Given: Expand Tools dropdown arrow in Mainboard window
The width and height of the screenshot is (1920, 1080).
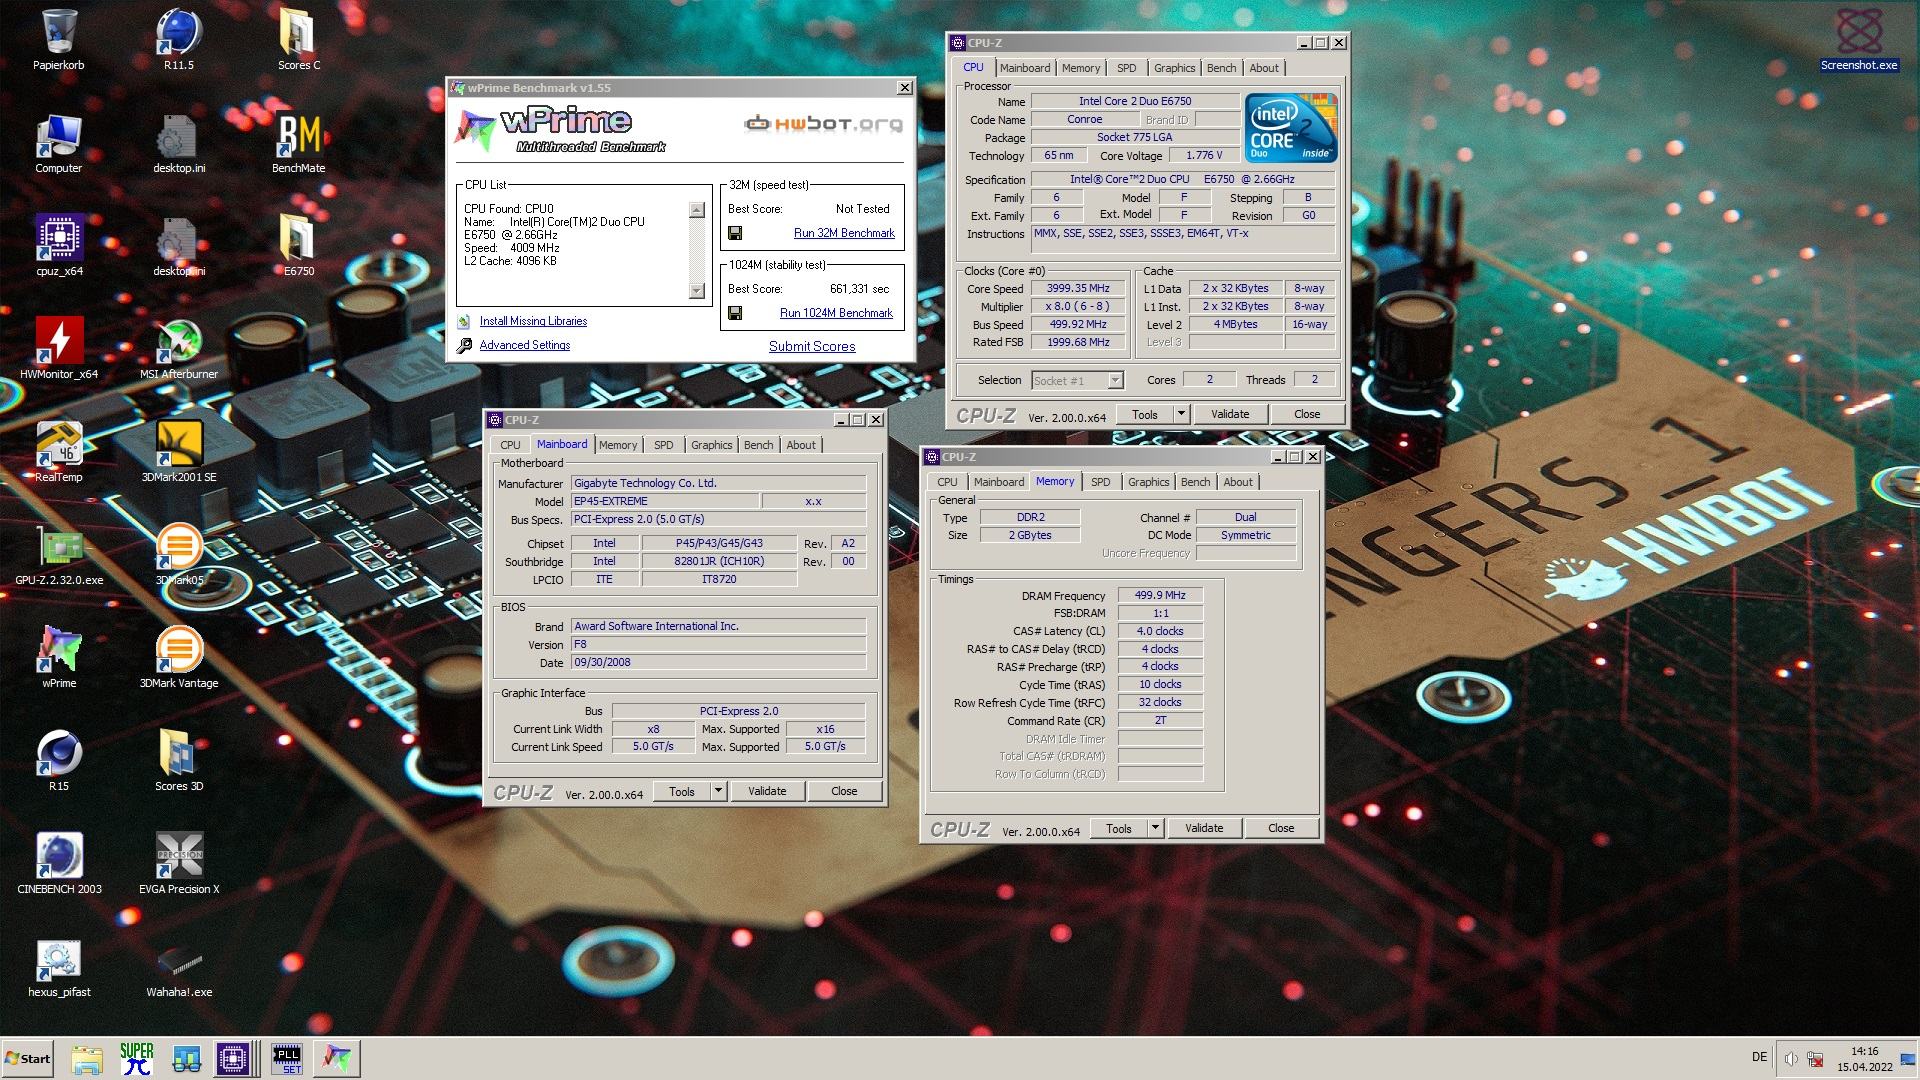Looking at the screenshot, I should (x=717, y=791).
